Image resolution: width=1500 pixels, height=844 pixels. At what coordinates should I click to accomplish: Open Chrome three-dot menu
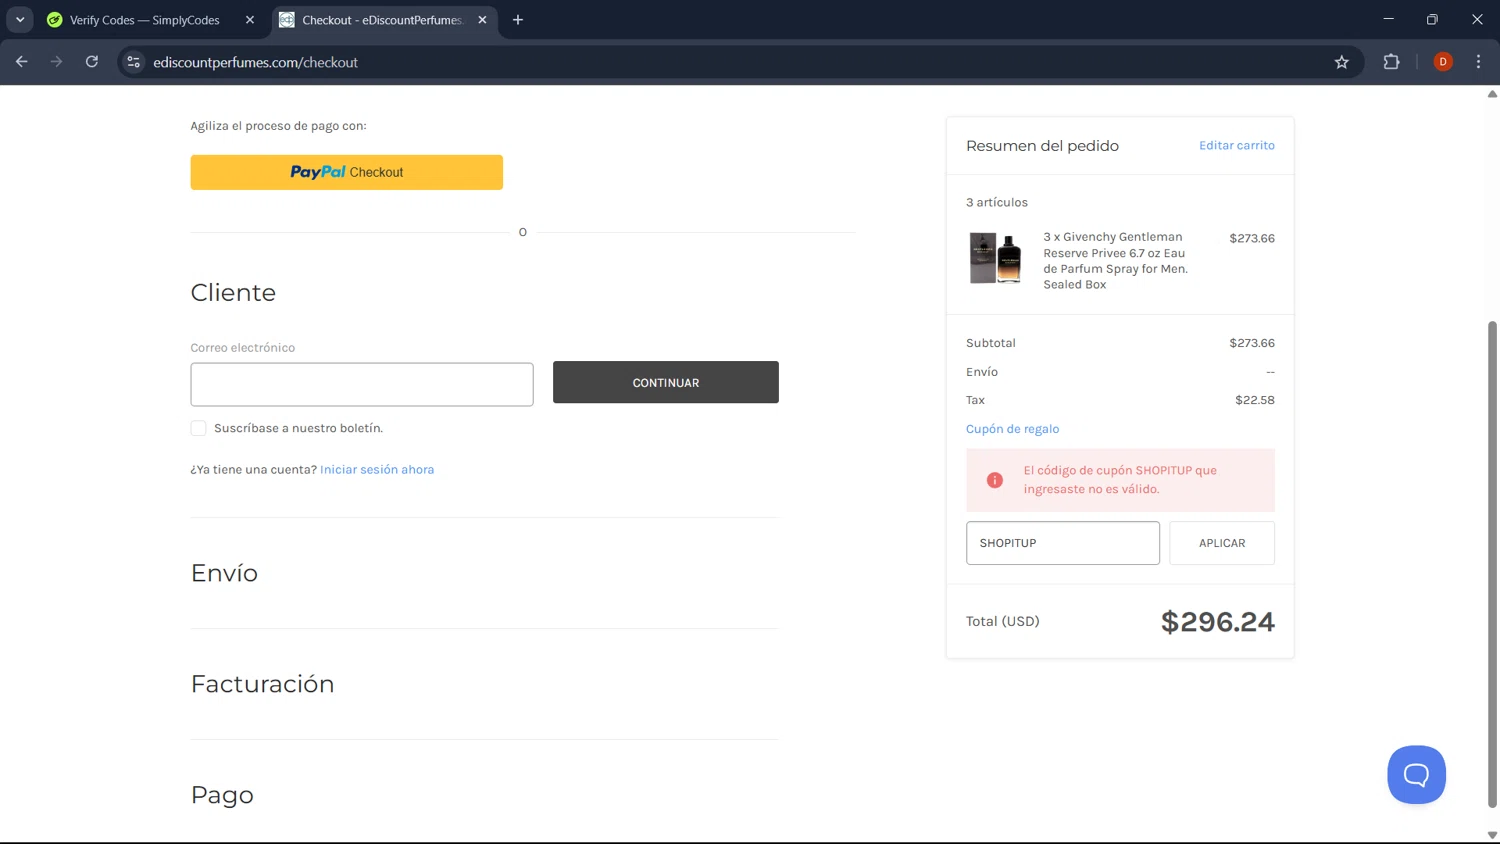pyautogui.click(x=1478, y=62)
